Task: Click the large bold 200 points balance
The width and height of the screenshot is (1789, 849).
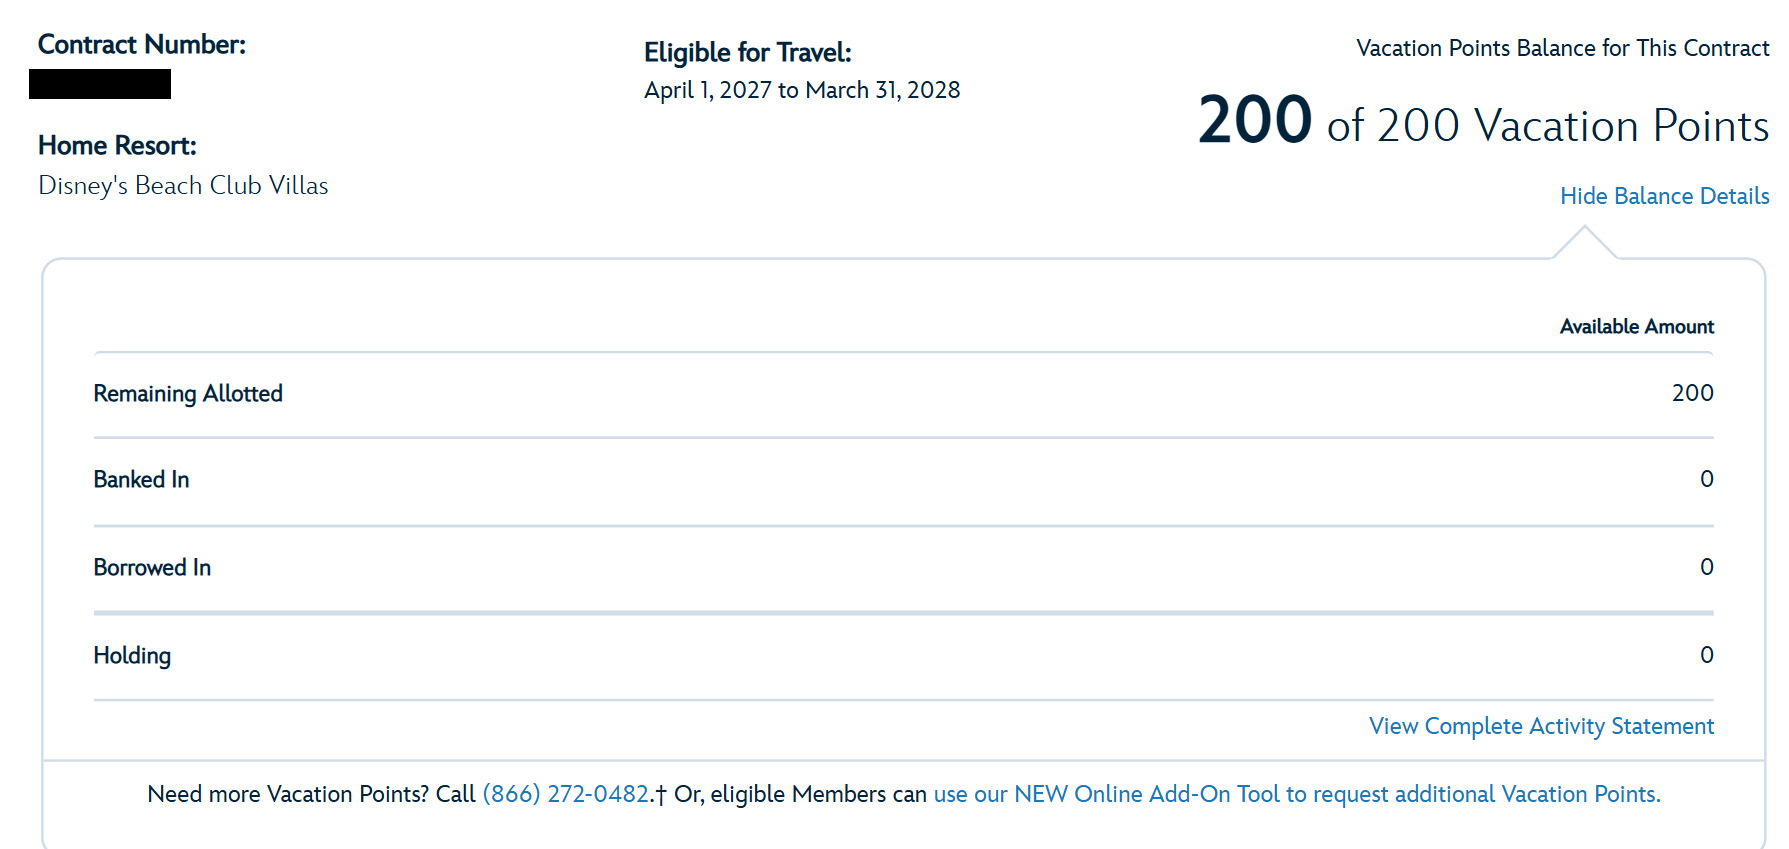Action: point(1255,121)
